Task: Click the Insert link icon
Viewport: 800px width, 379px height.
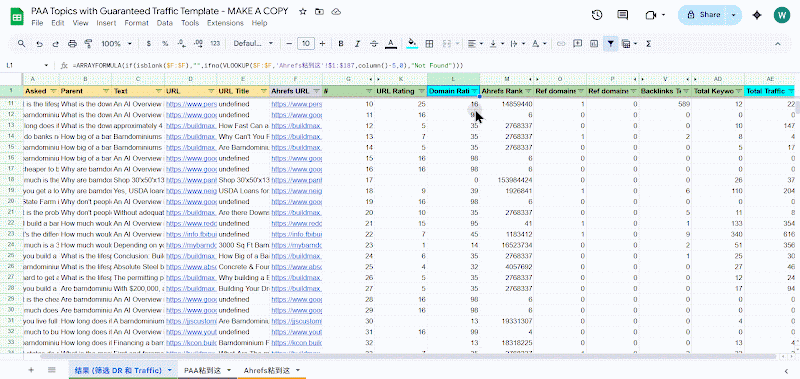Action: click(x=561, y=44)
